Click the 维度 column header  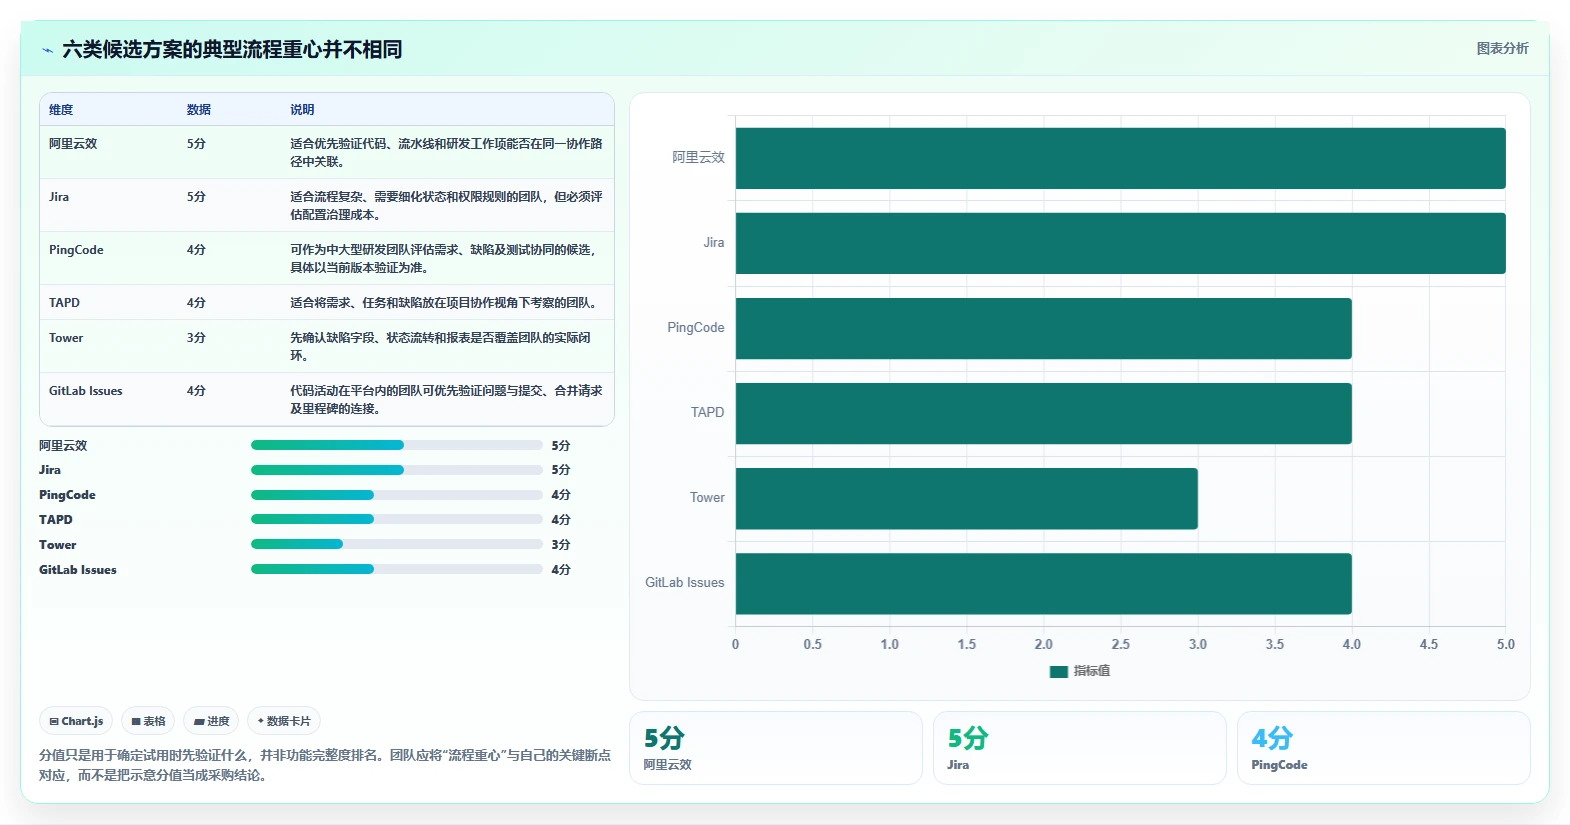tap(61, 110)
